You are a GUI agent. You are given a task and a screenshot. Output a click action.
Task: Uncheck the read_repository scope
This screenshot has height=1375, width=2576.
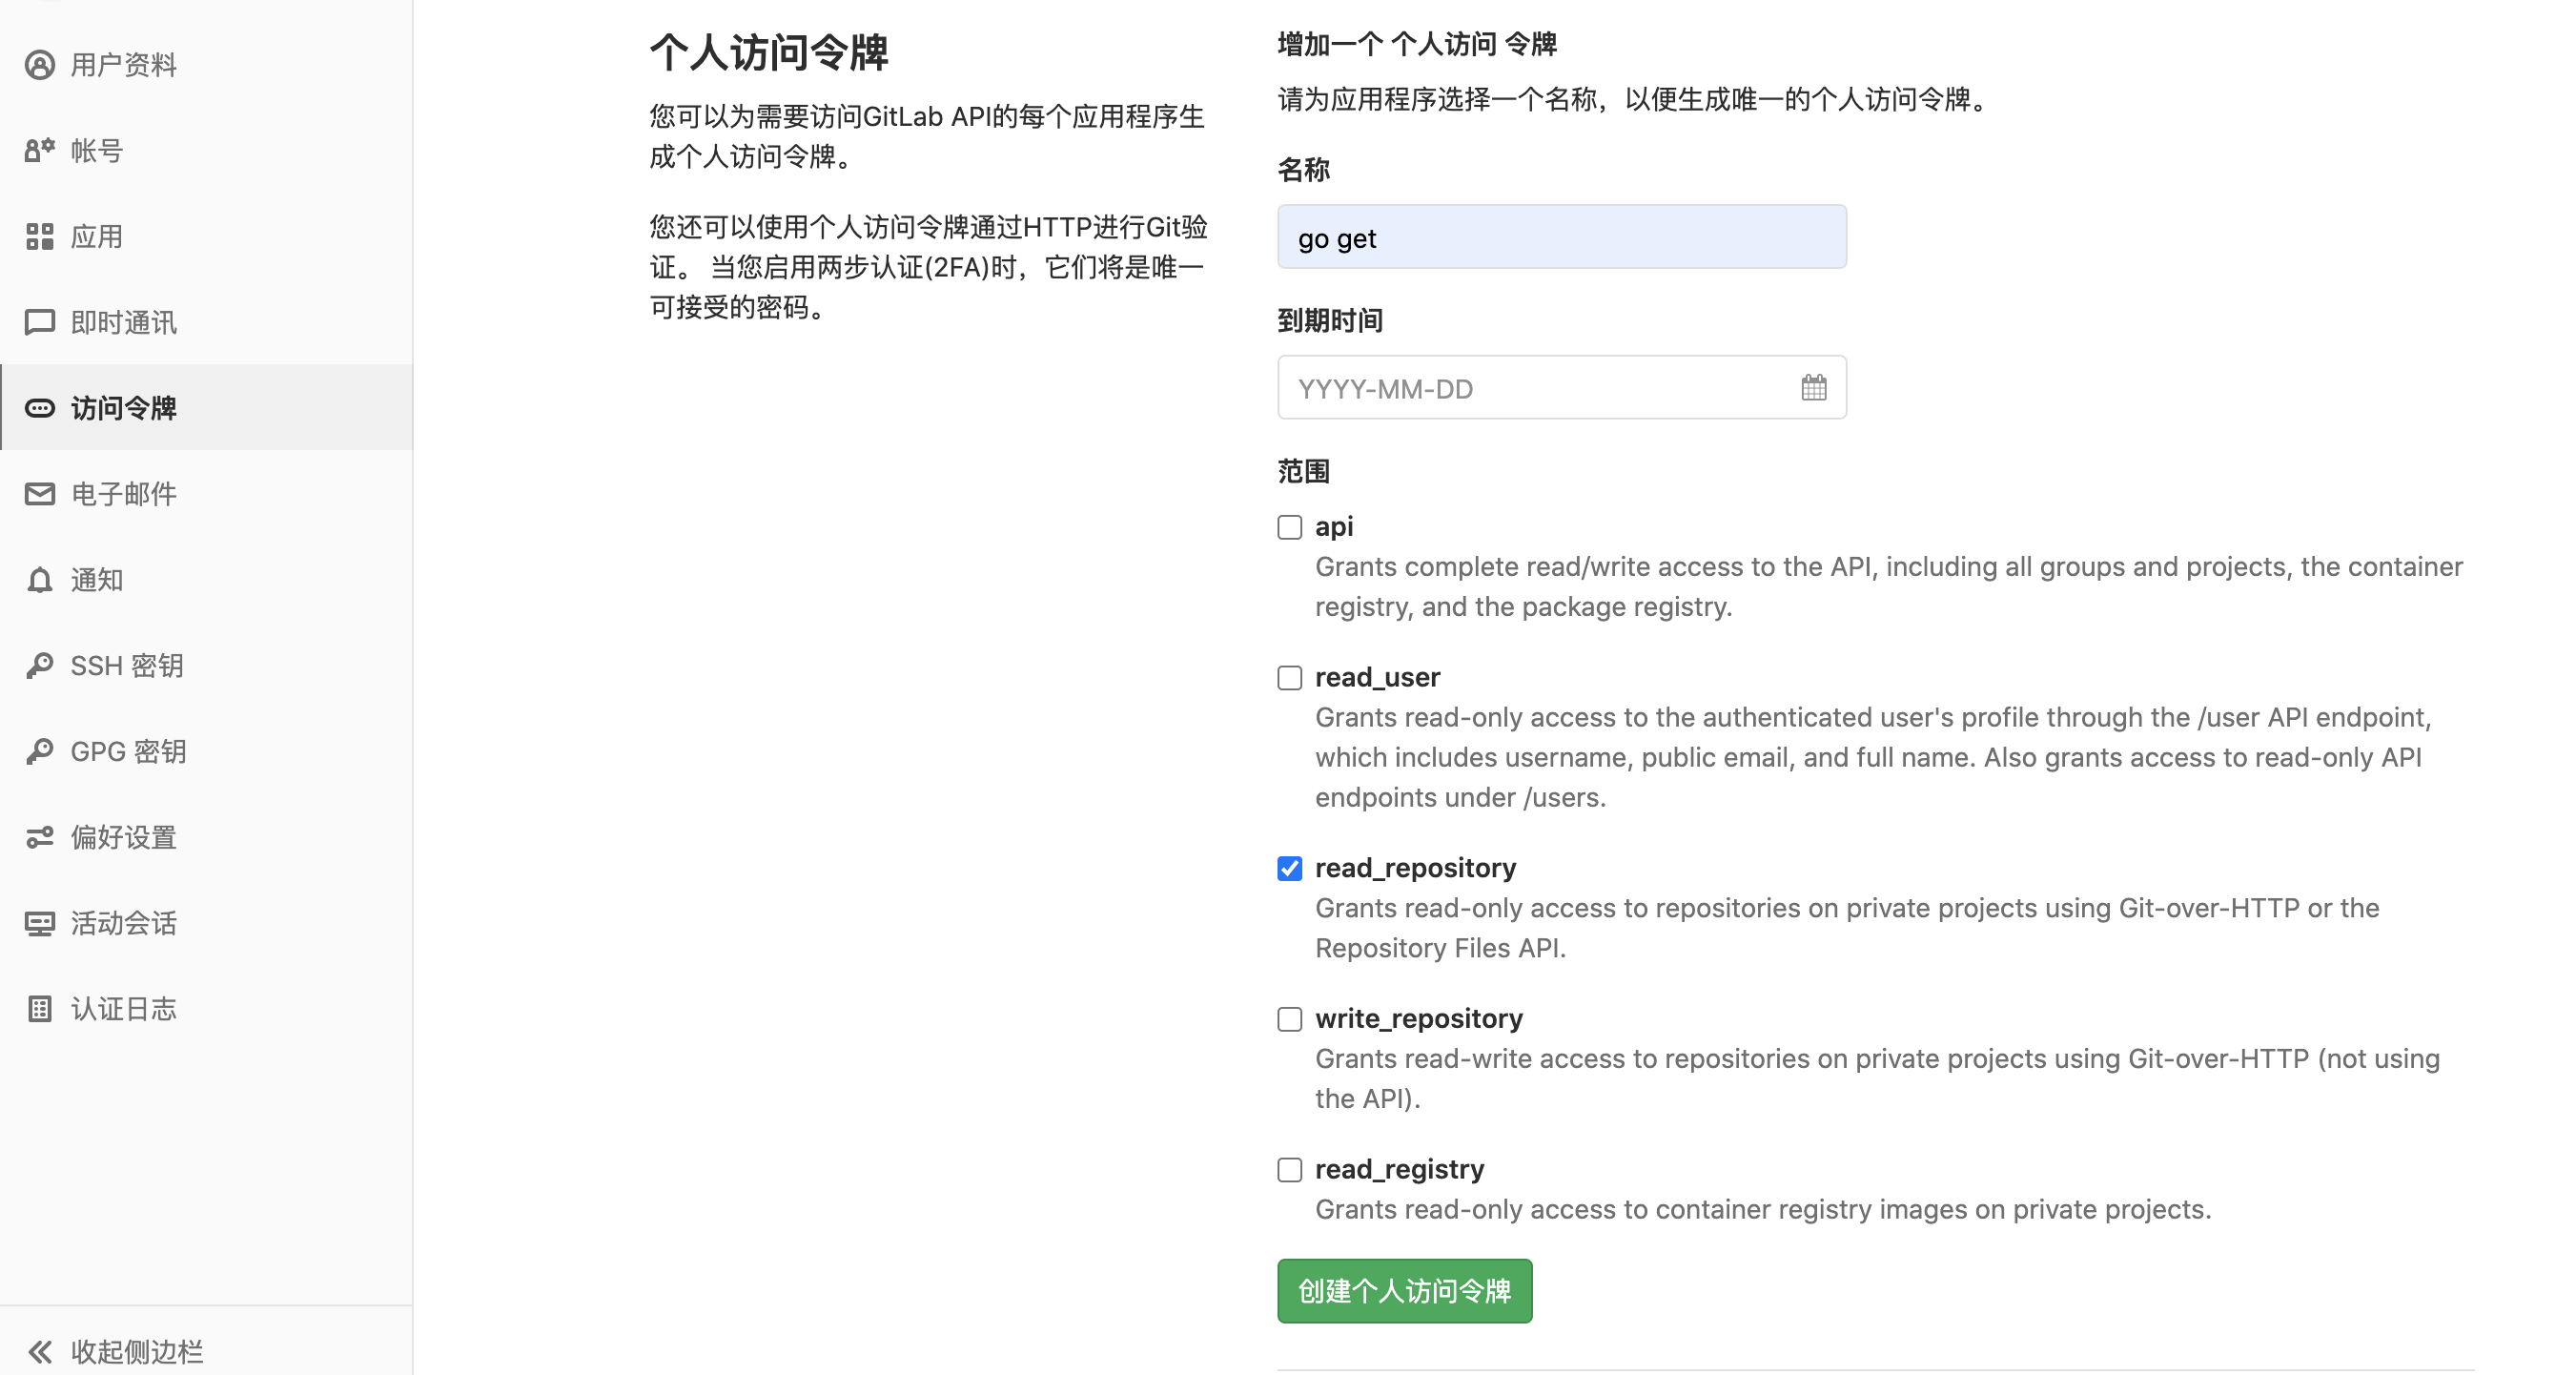pyautogui.click(x=1289, y=869)
